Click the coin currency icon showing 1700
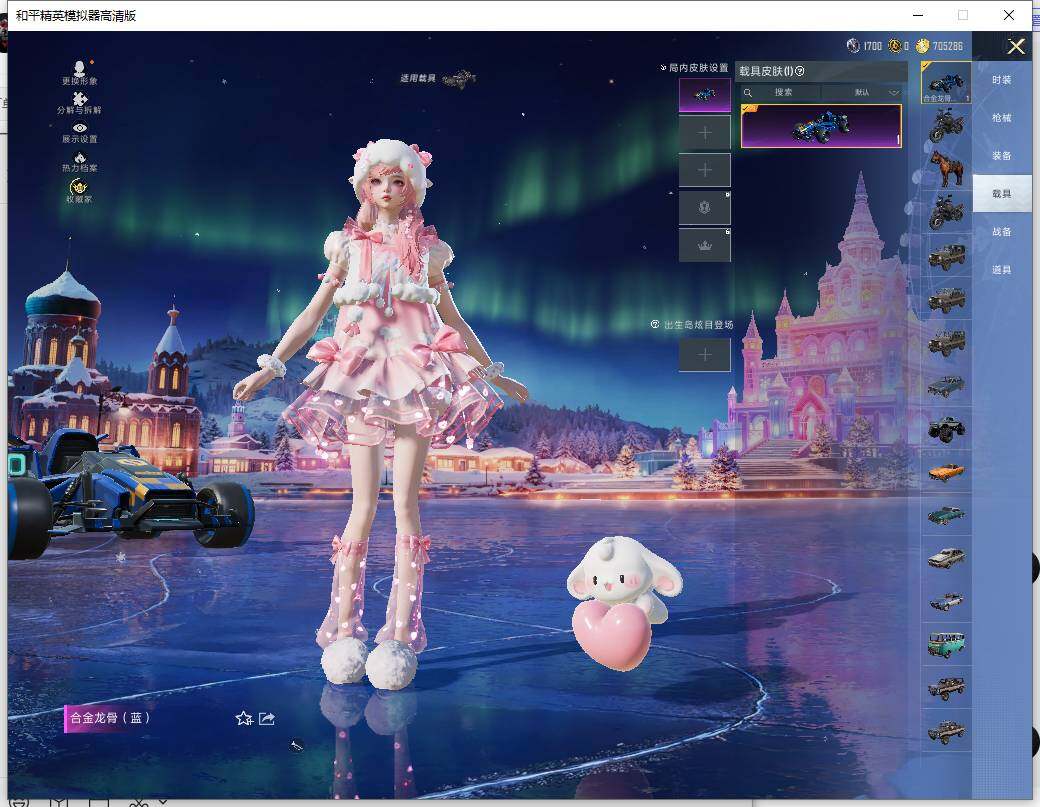This screenshot has width=1040, height=807. [855, 45]
